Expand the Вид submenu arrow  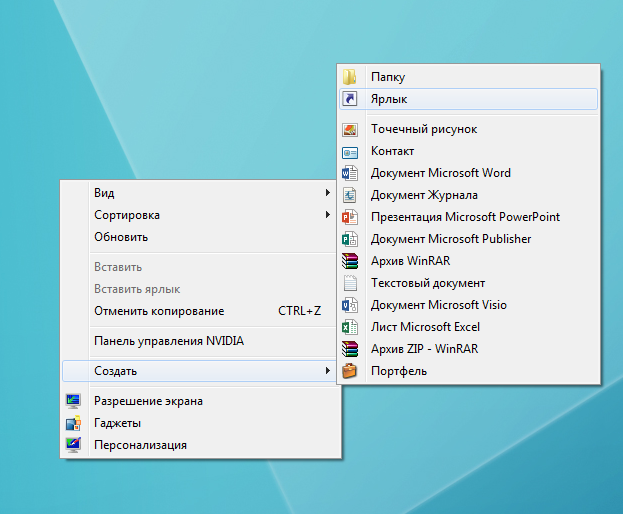(x=327, y=193)
